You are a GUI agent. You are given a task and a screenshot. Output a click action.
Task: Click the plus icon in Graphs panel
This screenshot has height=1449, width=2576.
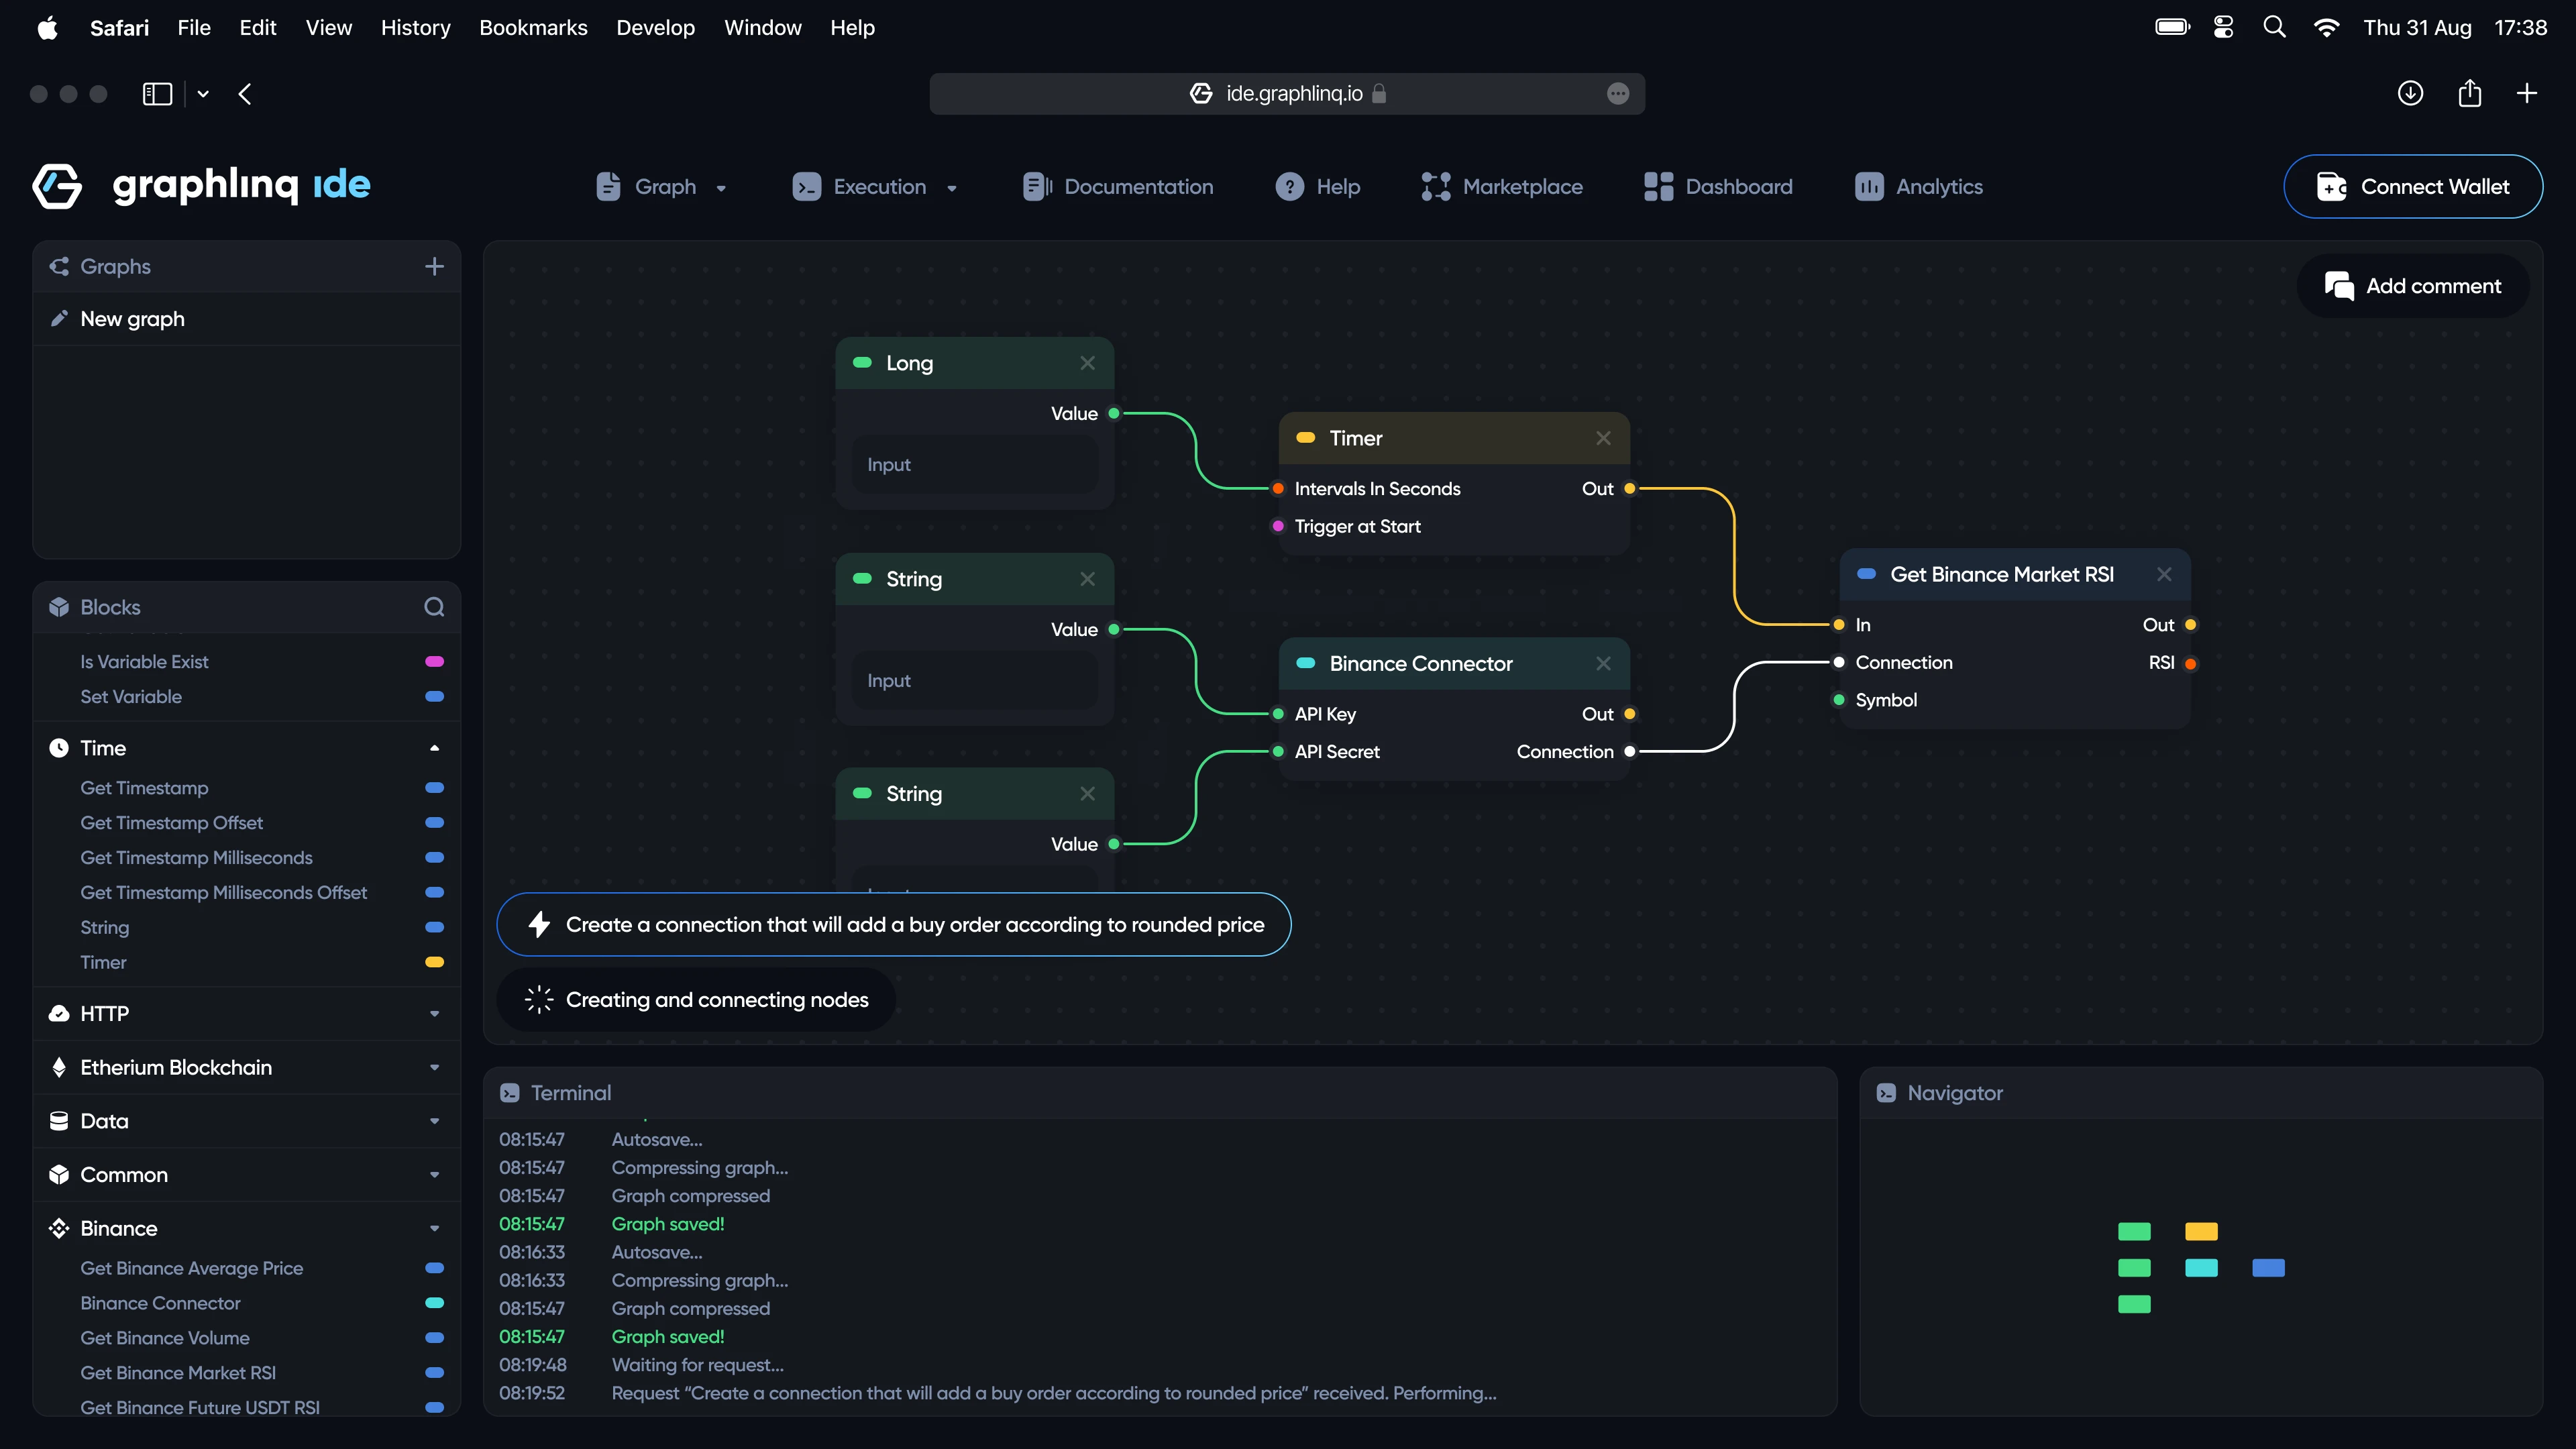(434, 266)
